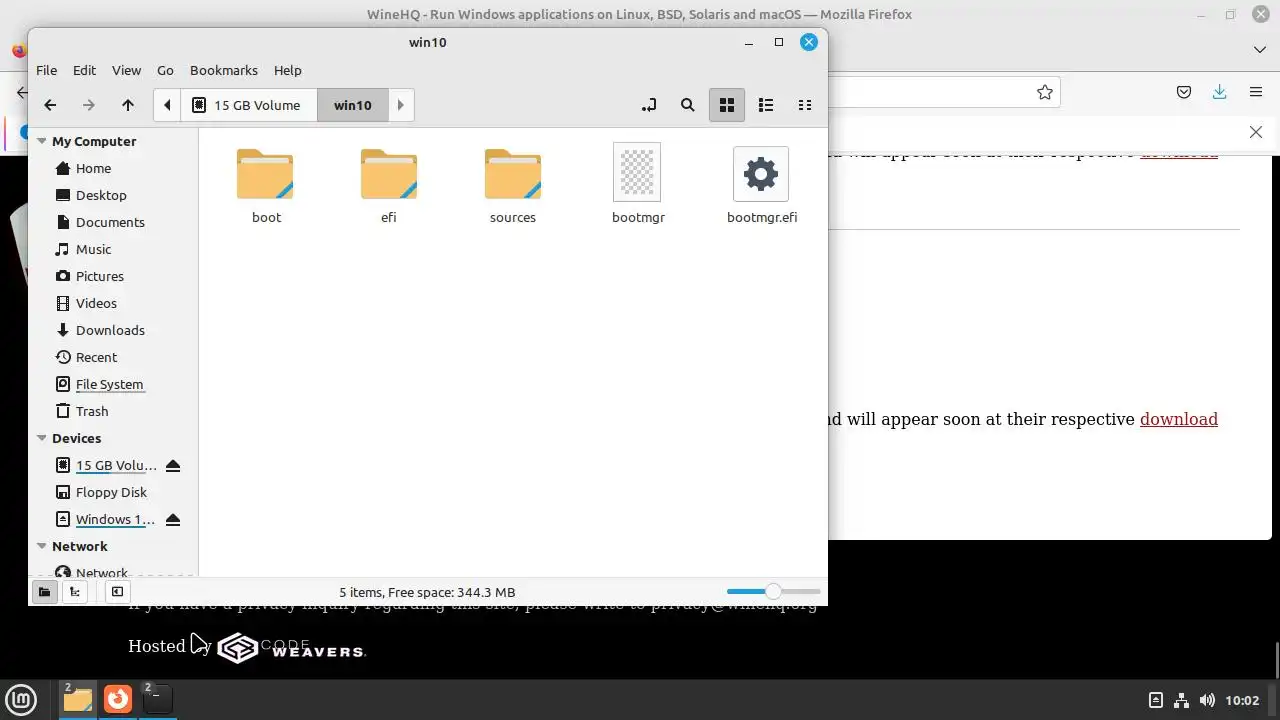List all Firefox tabs chevron
Viewport: 1280px width, 720px height.
point(1260,49)
